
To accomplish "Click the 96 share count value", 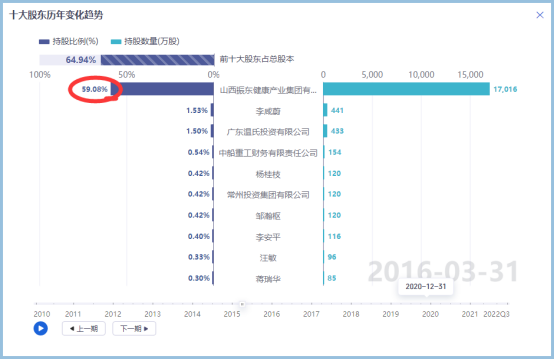I will (x=332, y=257).
